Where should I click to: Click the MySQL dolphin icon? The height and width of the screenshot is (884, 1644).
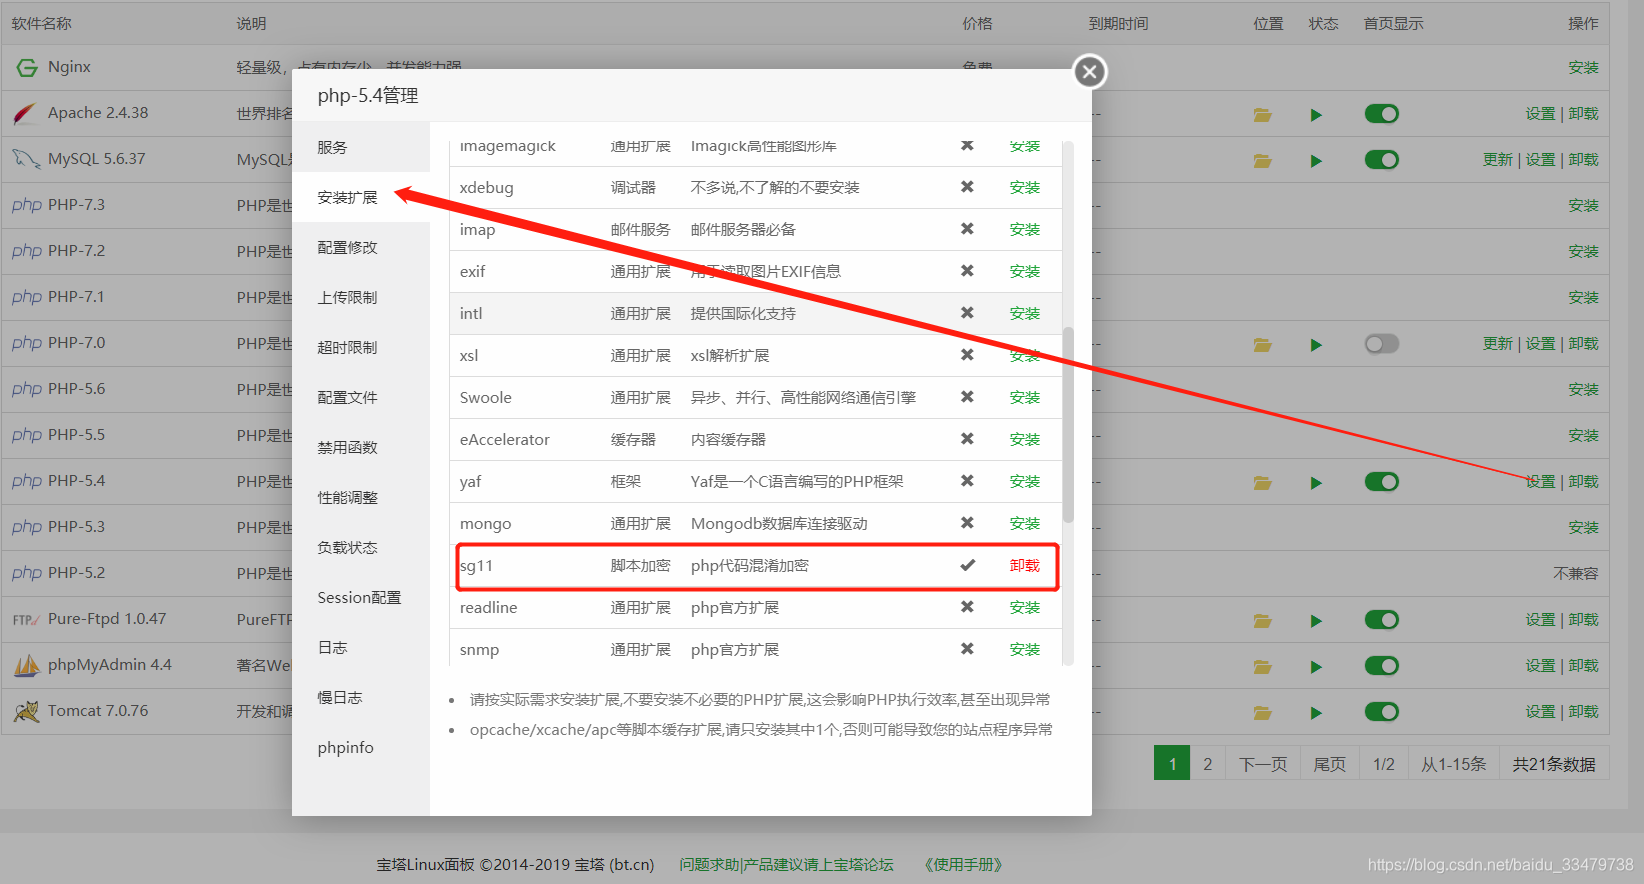(x=26, y=159)
